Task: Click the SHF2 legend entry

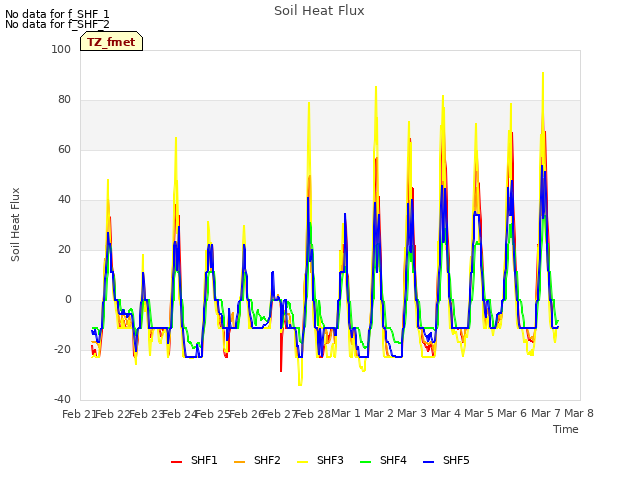Action: 257,460
